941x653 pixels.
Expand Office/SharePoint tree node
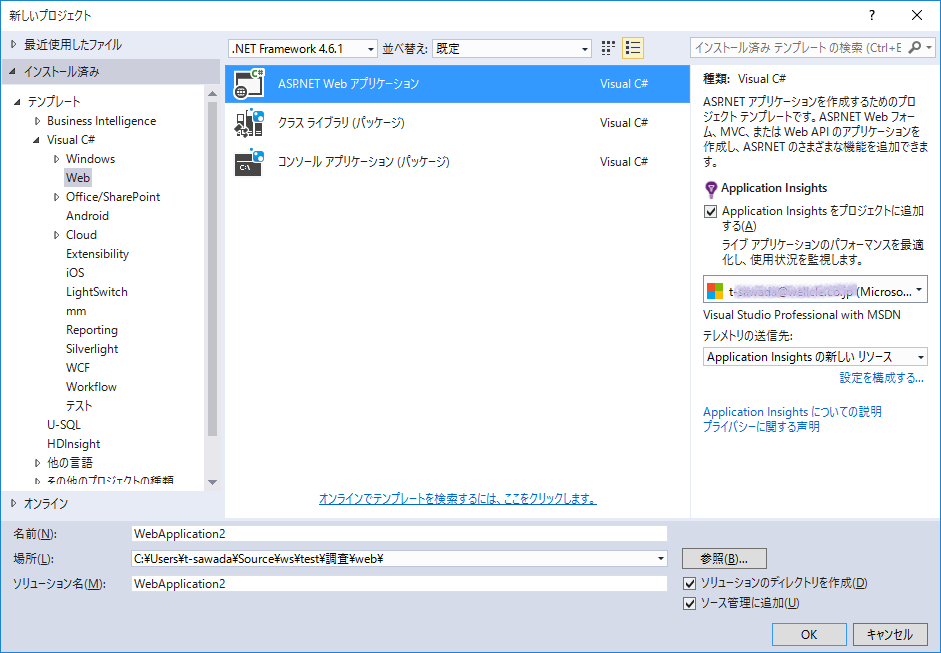[x=56, y=197]
